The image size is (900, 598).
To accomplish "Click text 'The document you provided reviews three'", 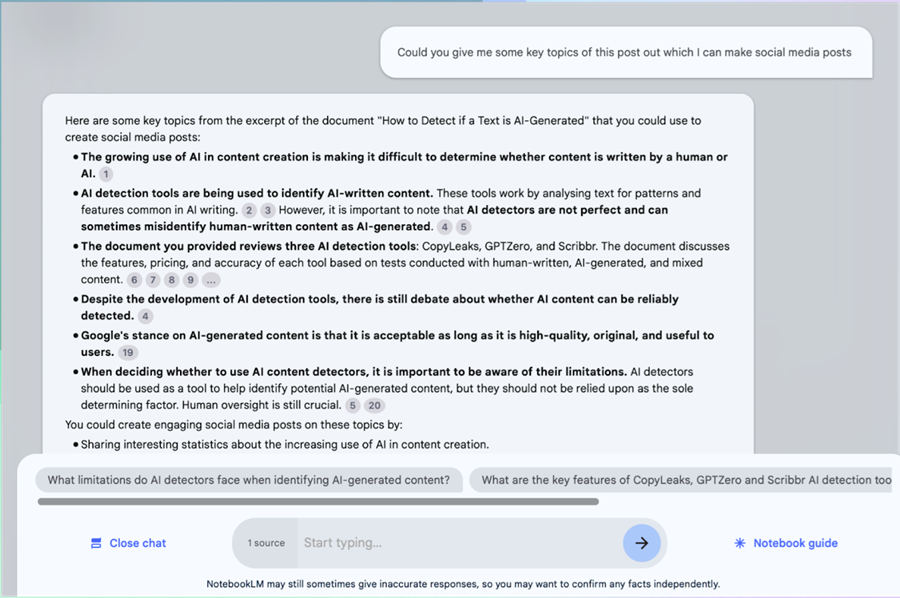I will point(249,246).
